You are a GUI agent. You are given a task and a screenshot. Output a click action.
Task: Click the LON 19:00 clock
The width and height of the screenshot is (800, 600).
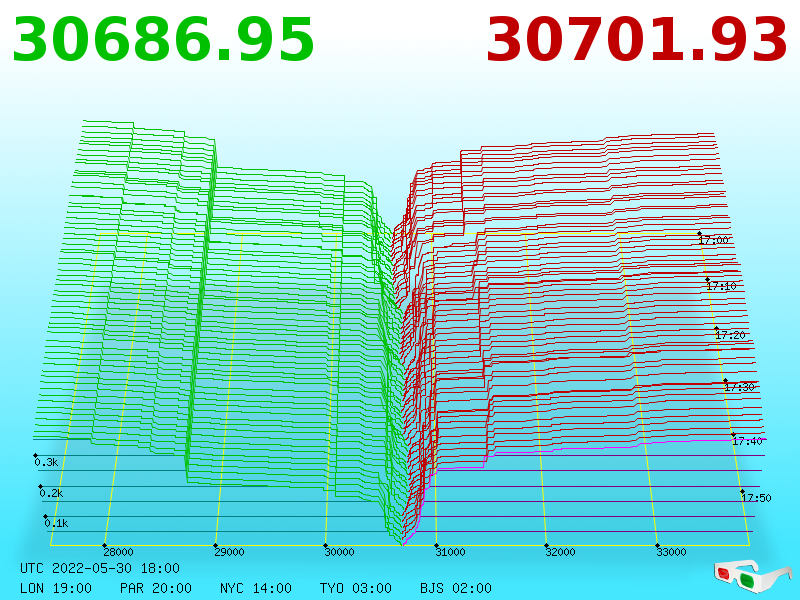[x=56, y=588]
